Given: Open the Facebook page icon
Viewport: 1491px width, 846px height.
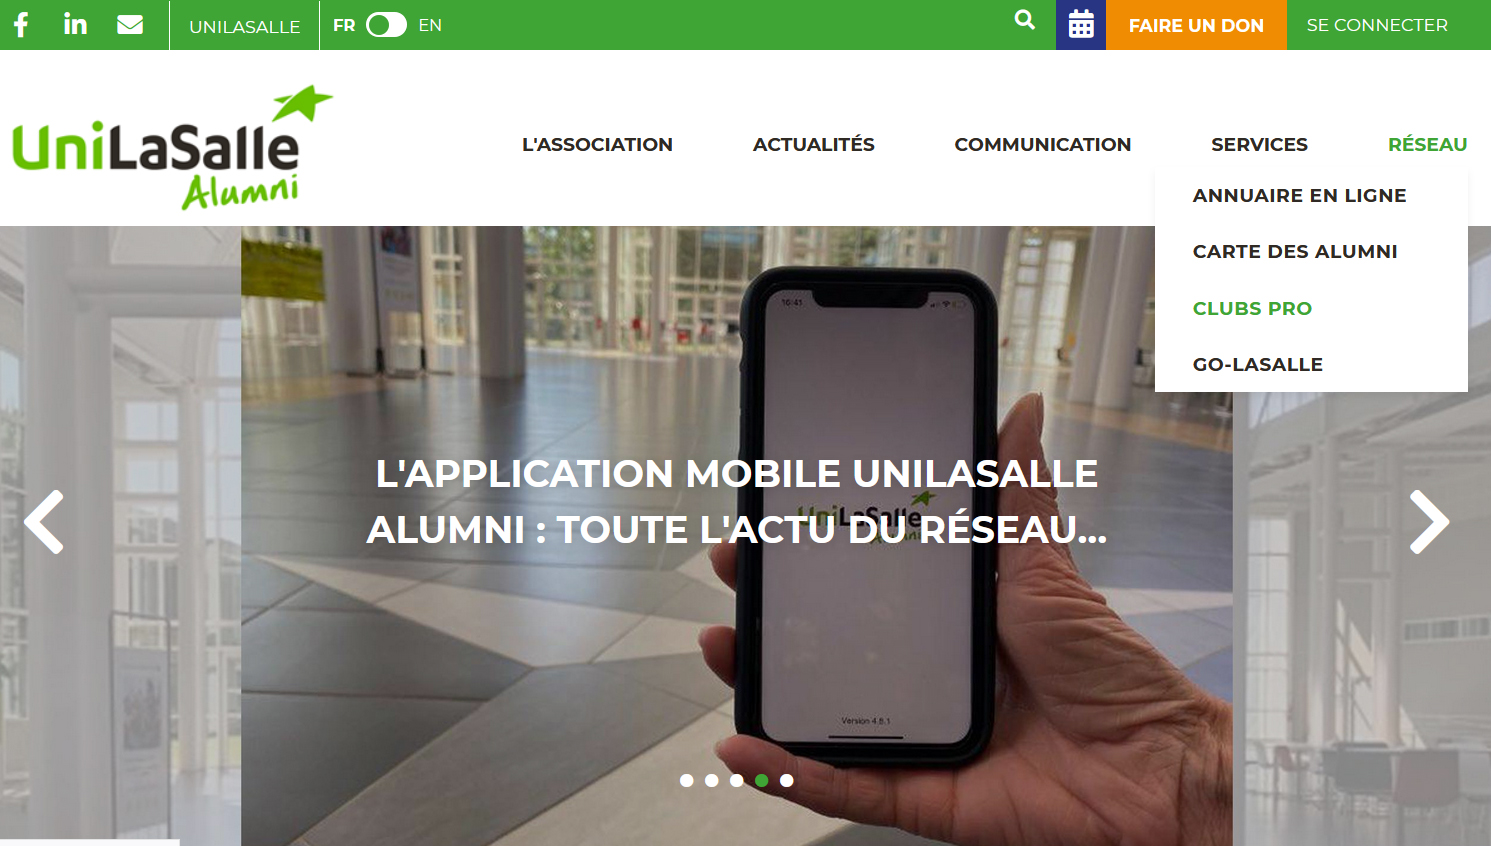Looking at the screenshot, I should (20, 24).
